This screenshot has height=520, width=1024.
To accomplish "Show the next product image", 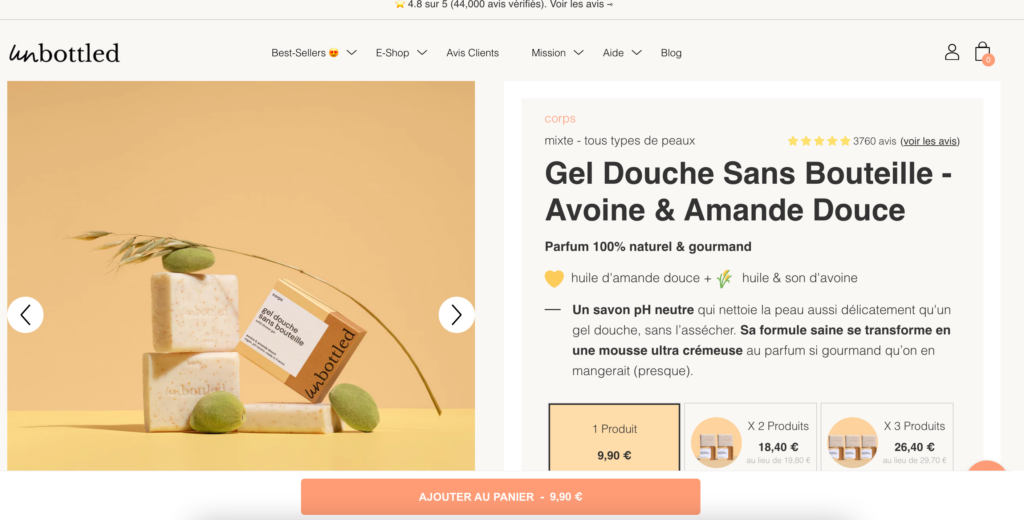I will [456, 315].
